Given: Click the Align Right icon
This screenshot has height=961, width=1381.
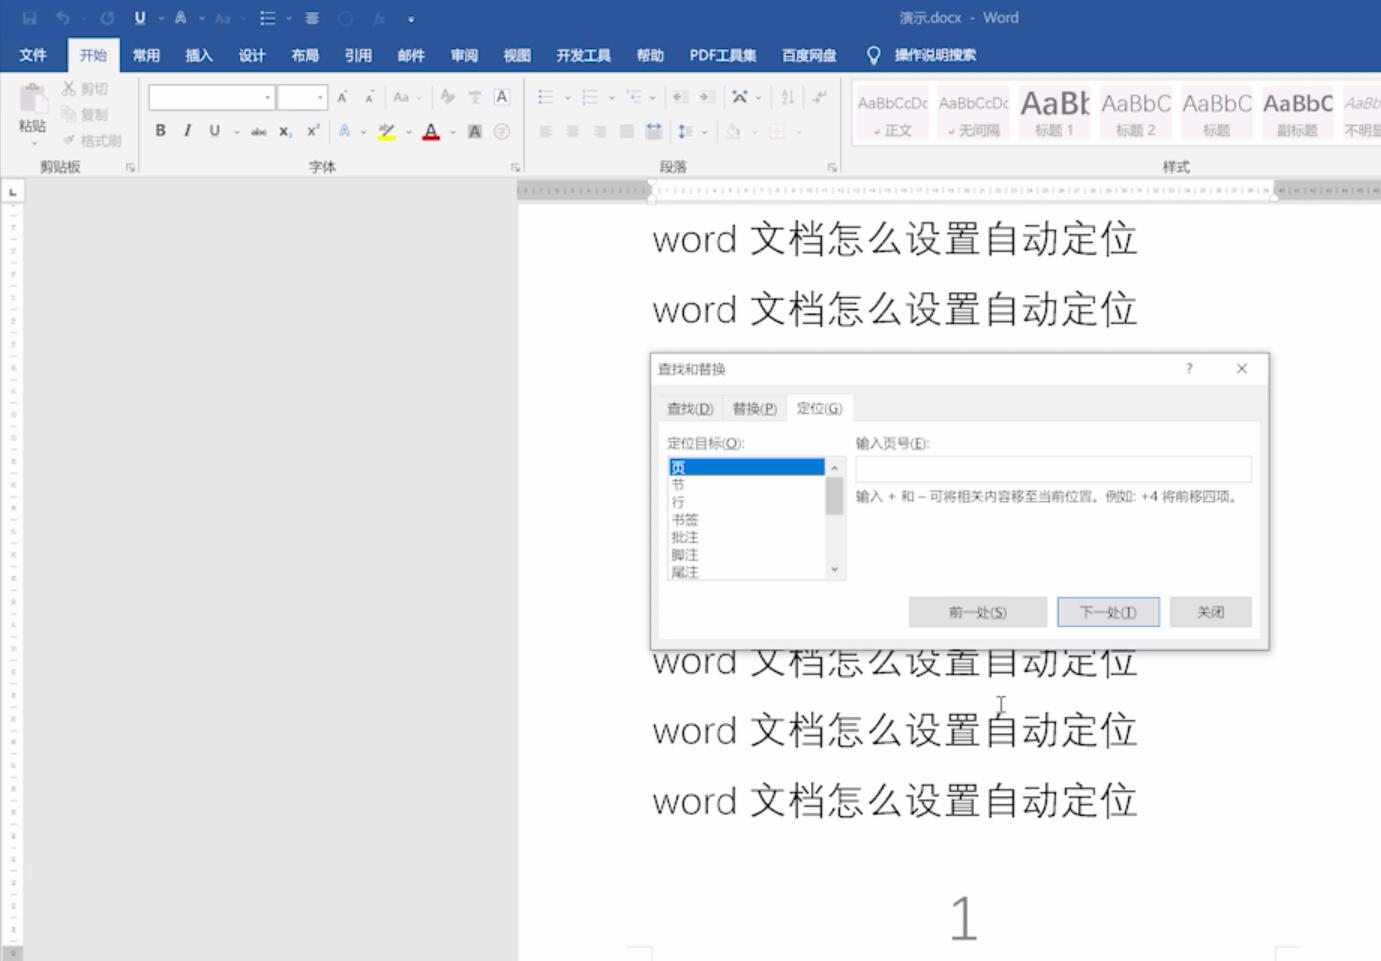Looking at the screenshot, I should pyautogui.click(x=600, y=131).
